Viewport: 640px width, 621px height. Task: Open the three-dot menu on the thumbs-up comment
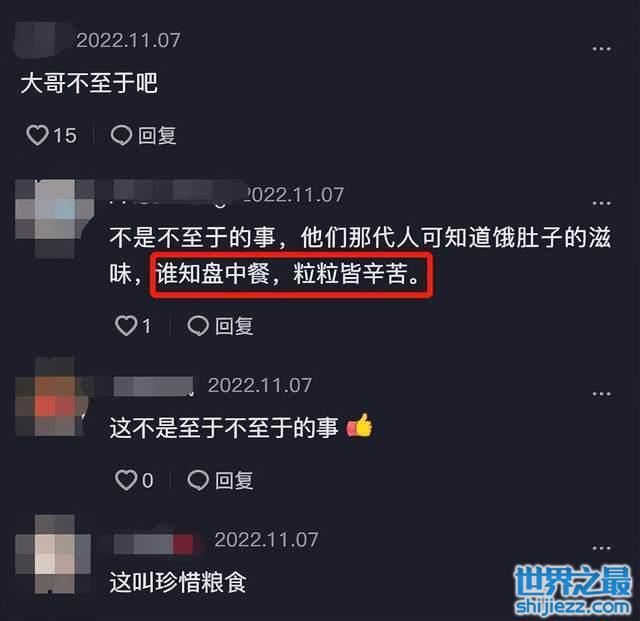[x=601, y=394]
